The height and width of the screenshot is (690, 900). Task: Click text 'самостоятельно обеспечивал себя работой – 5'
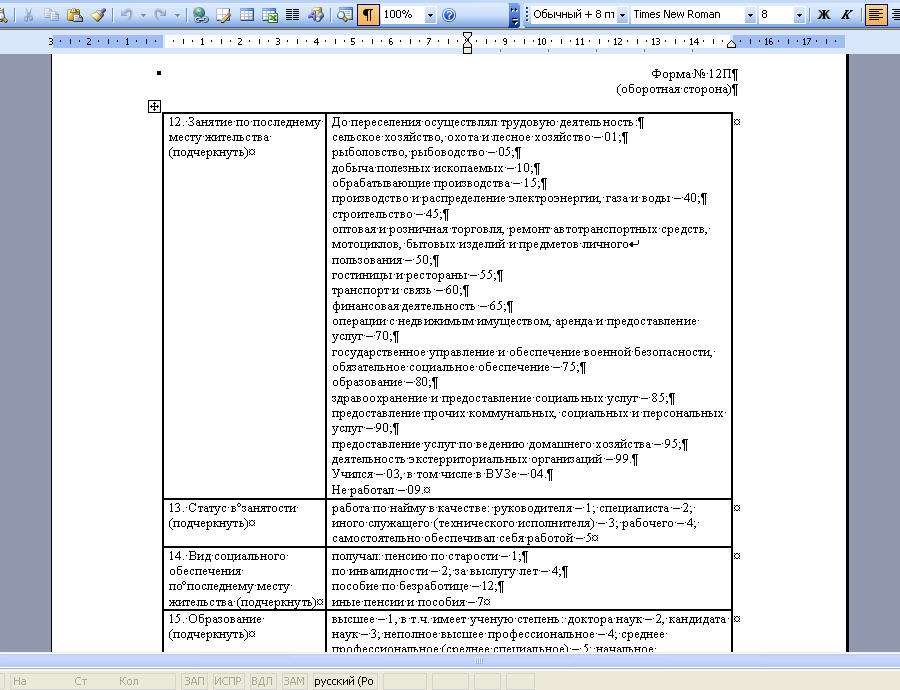(x=461, y=538)
